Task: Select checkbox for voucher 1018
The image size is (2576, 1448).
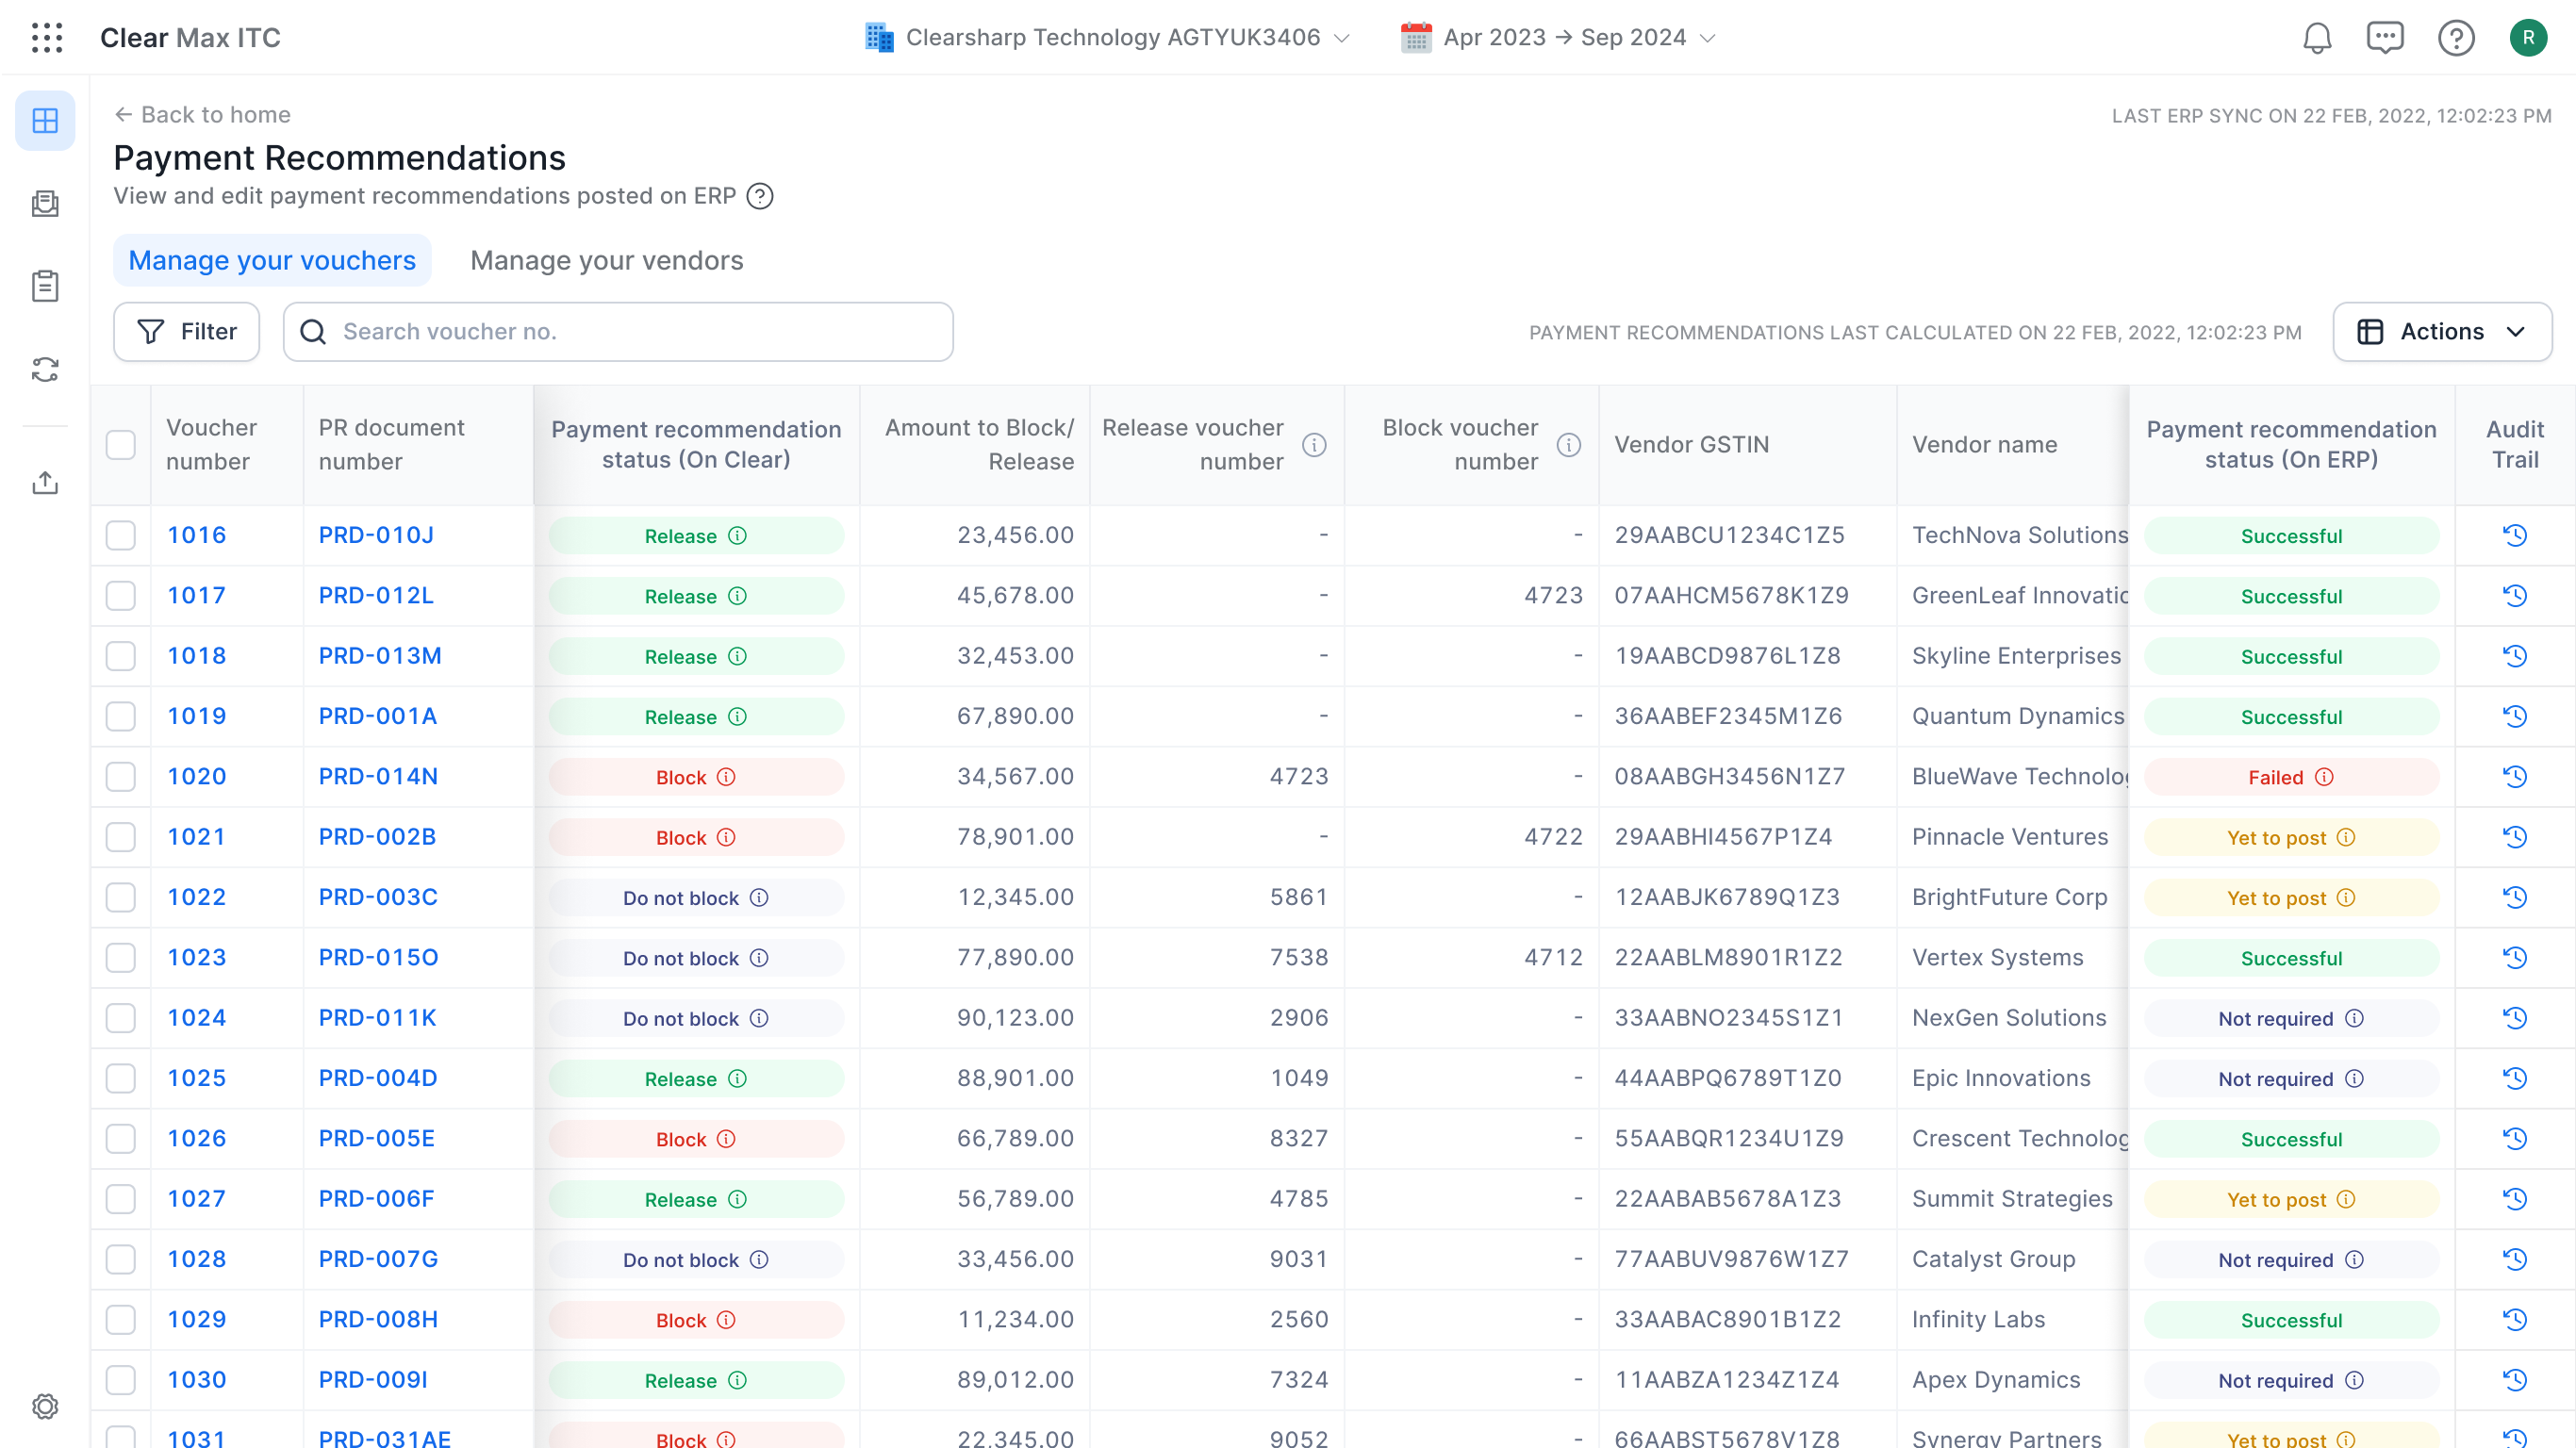Action: point(121,657)
